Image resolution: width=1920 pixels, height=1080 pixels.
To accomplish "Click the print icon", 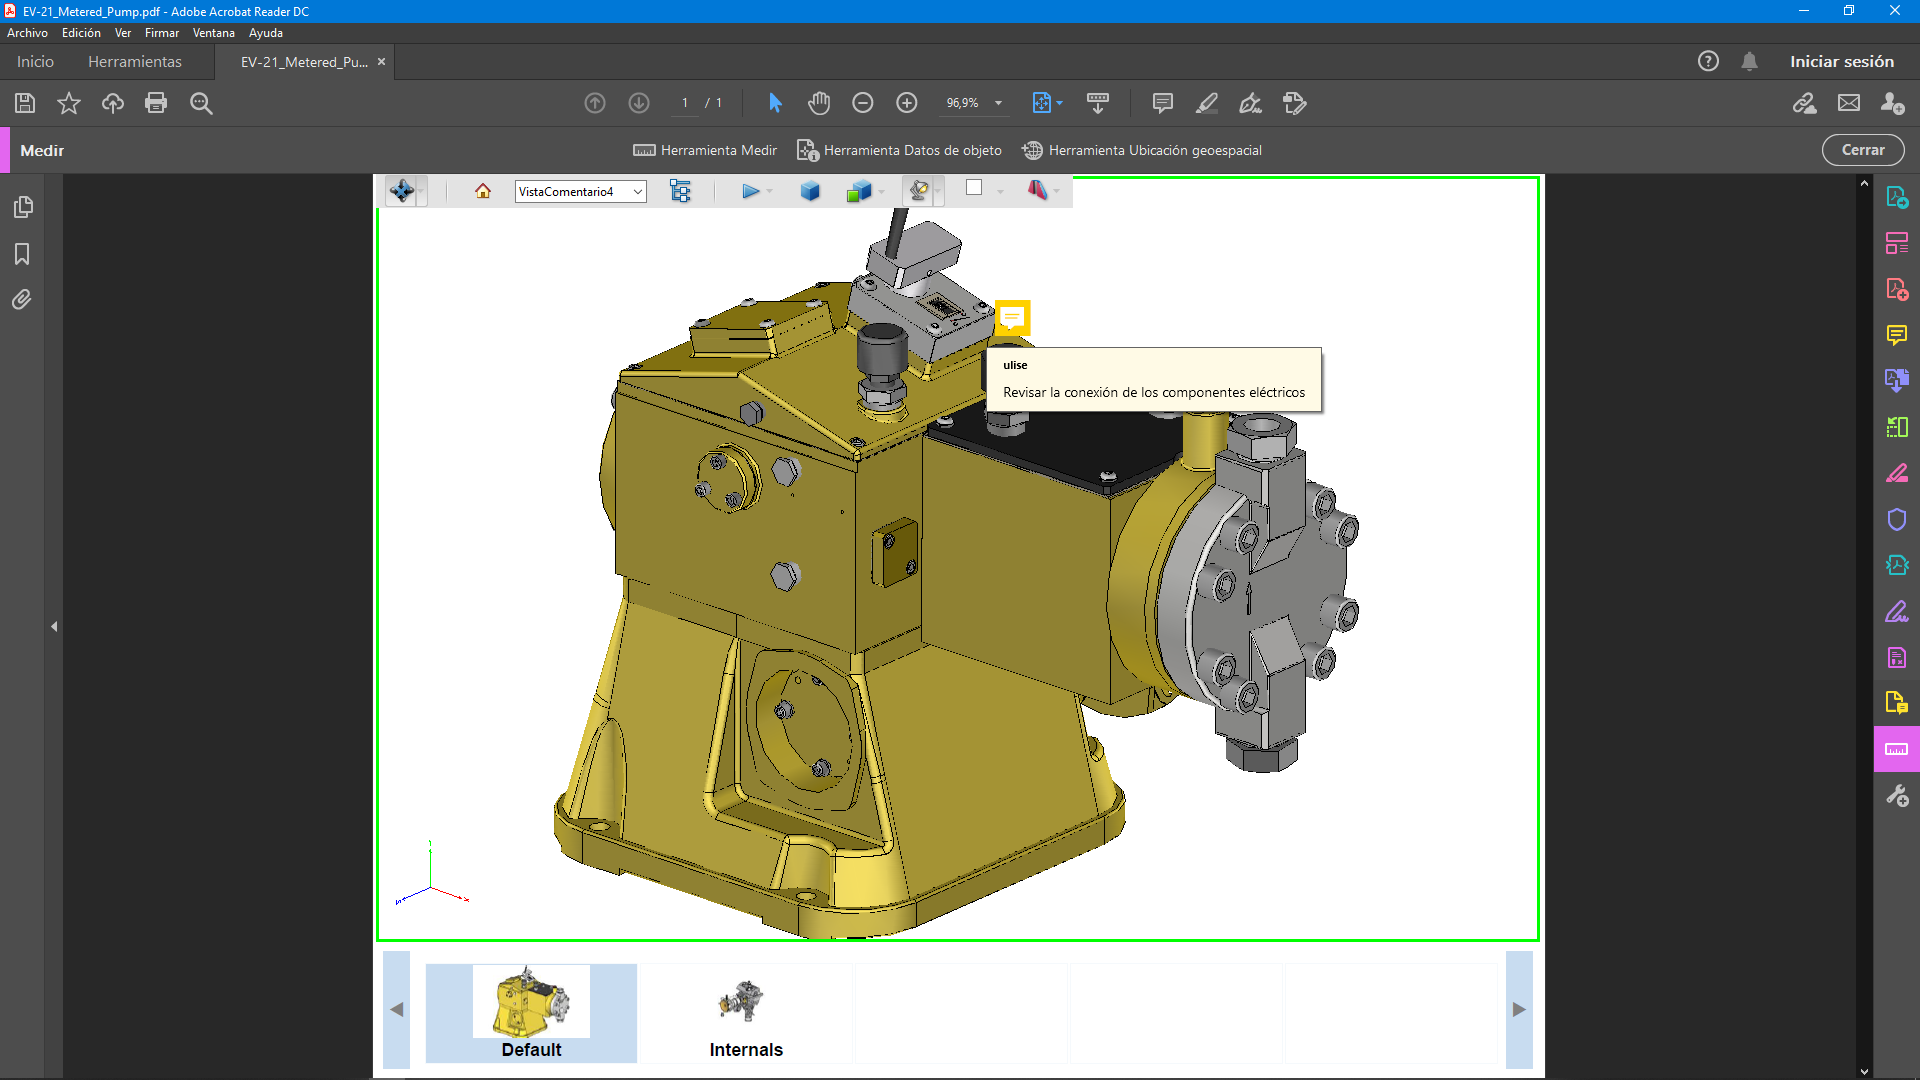I will tap(156, 103).
